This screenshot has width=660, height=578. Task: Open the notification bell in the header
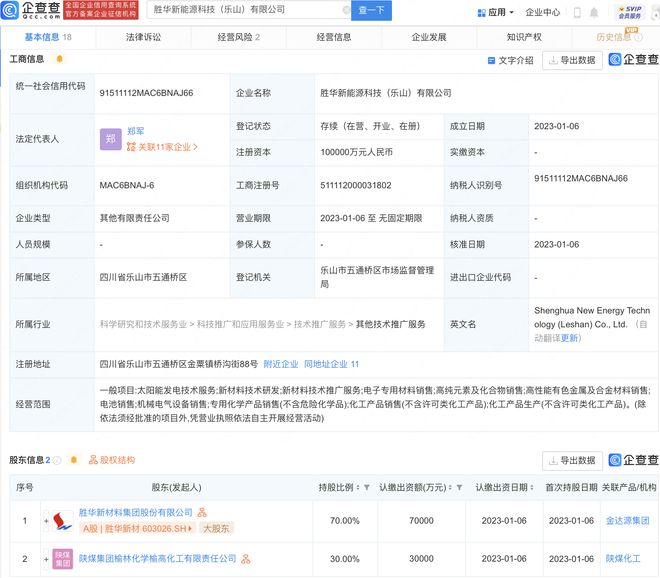pos(594,13)
